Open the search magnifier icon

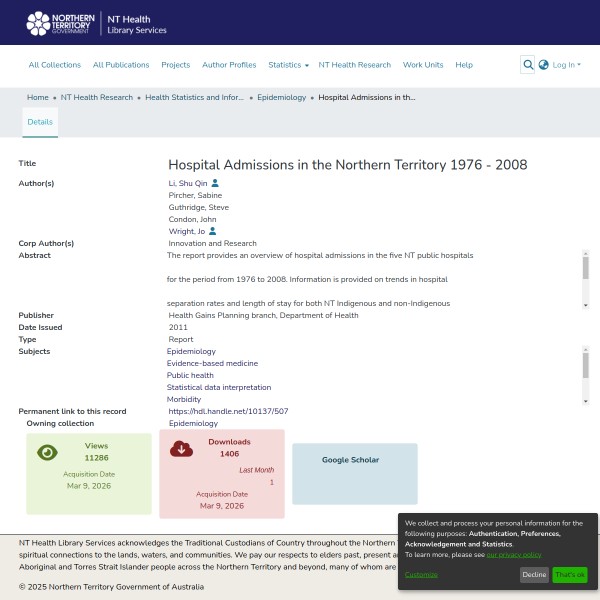click(x=528, y=65)
